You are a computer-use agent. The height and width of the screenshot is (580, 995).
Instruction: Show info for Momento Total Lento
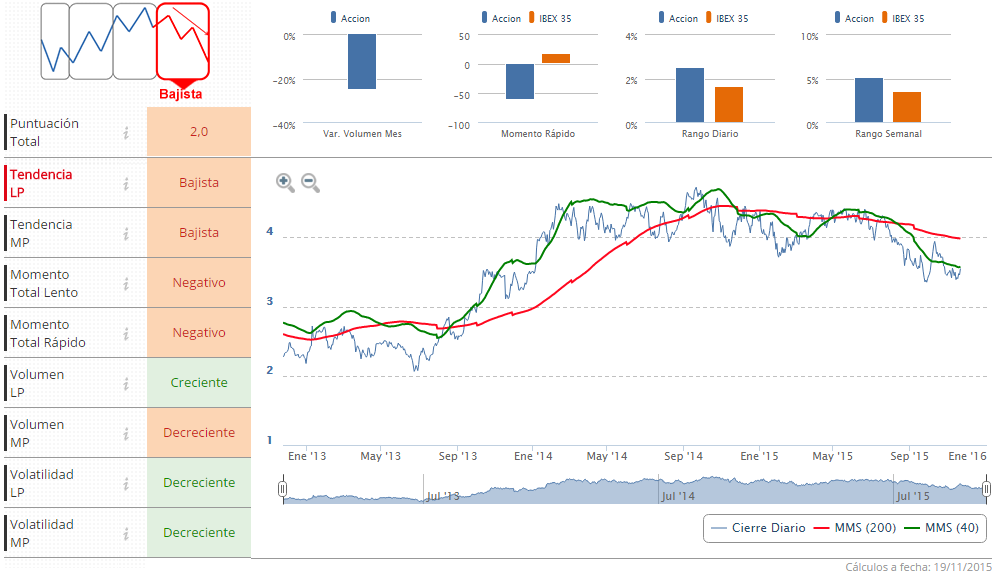126,283
